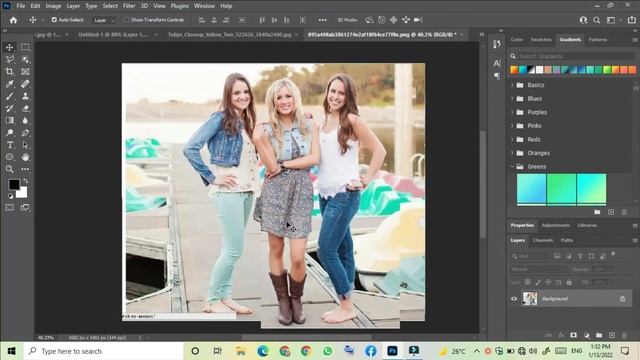
Task: Click Type here to search in taskbar
Action: pos(104,351)
